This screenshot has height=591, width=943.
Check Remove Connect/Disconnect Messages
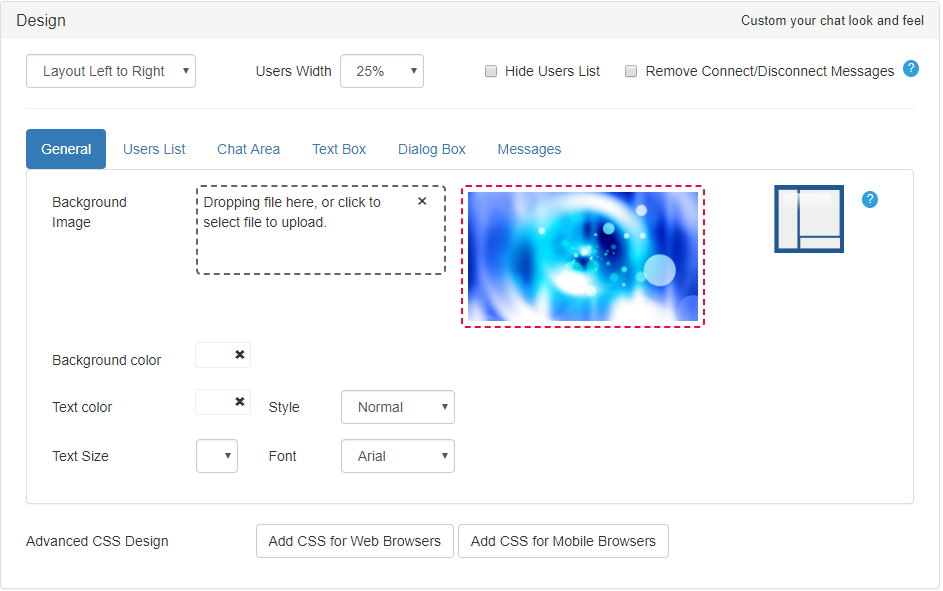tap(631, 70)
